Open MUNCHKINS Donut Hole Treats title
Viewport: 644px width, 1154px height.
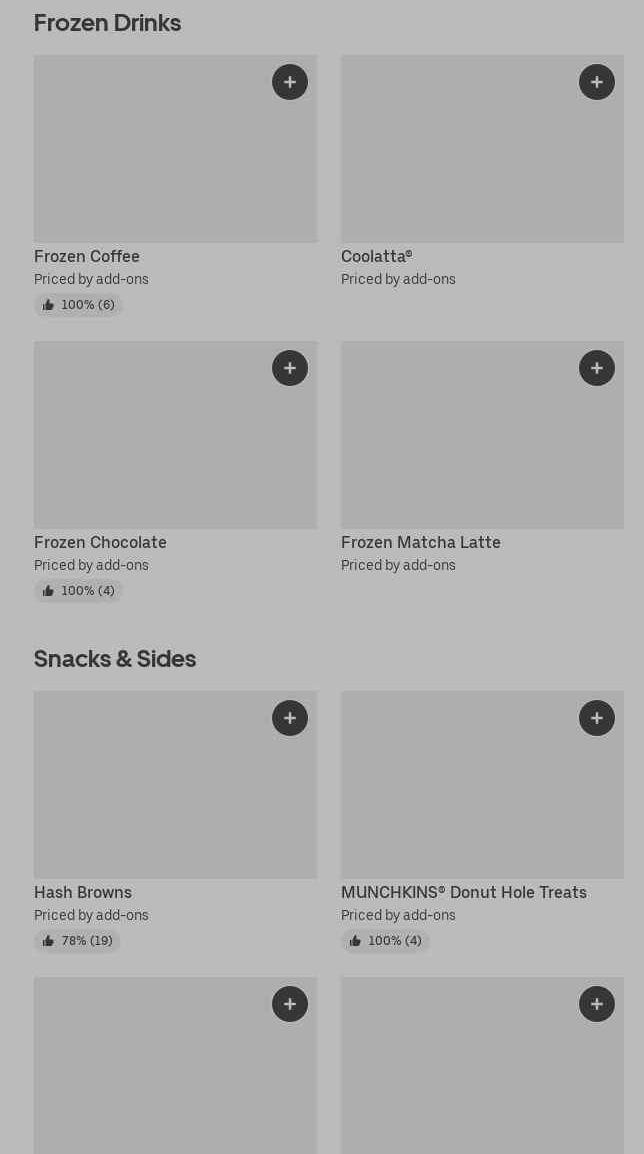[464, 893]
